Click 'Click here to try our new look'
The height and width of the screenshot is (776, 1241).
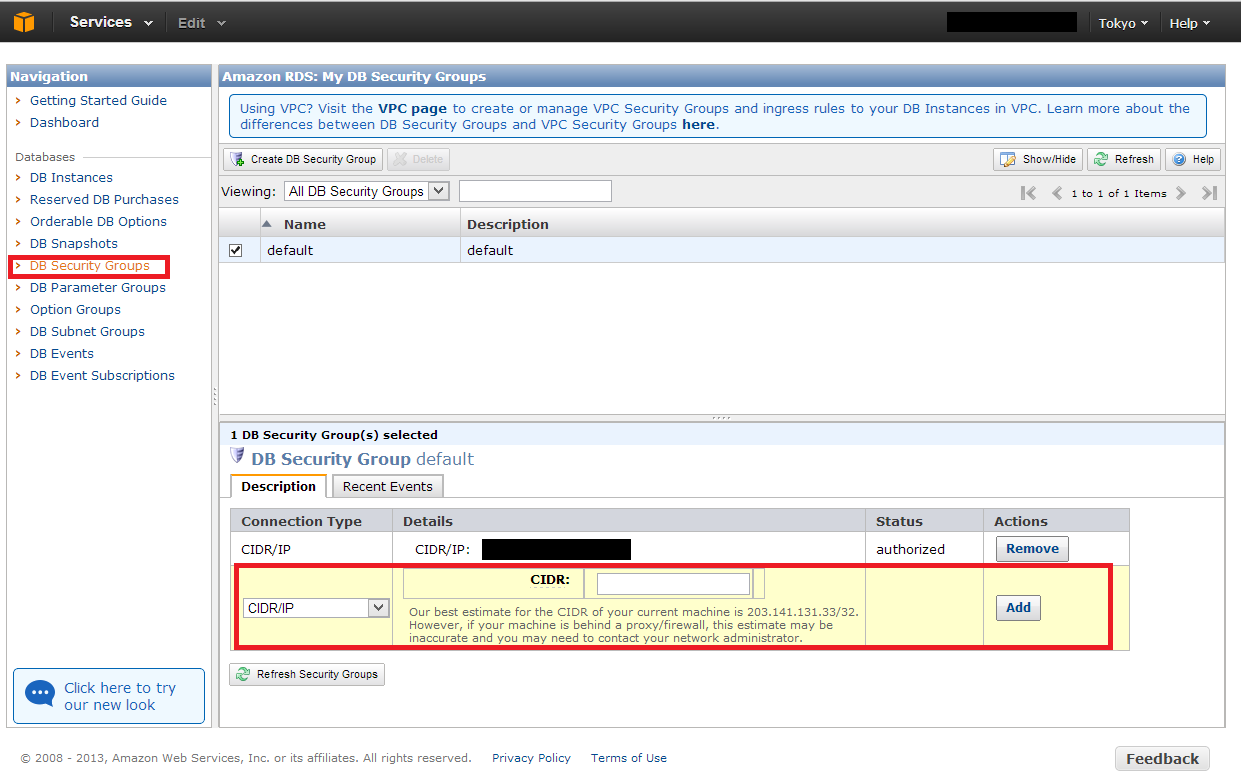(x=109, y=696)
